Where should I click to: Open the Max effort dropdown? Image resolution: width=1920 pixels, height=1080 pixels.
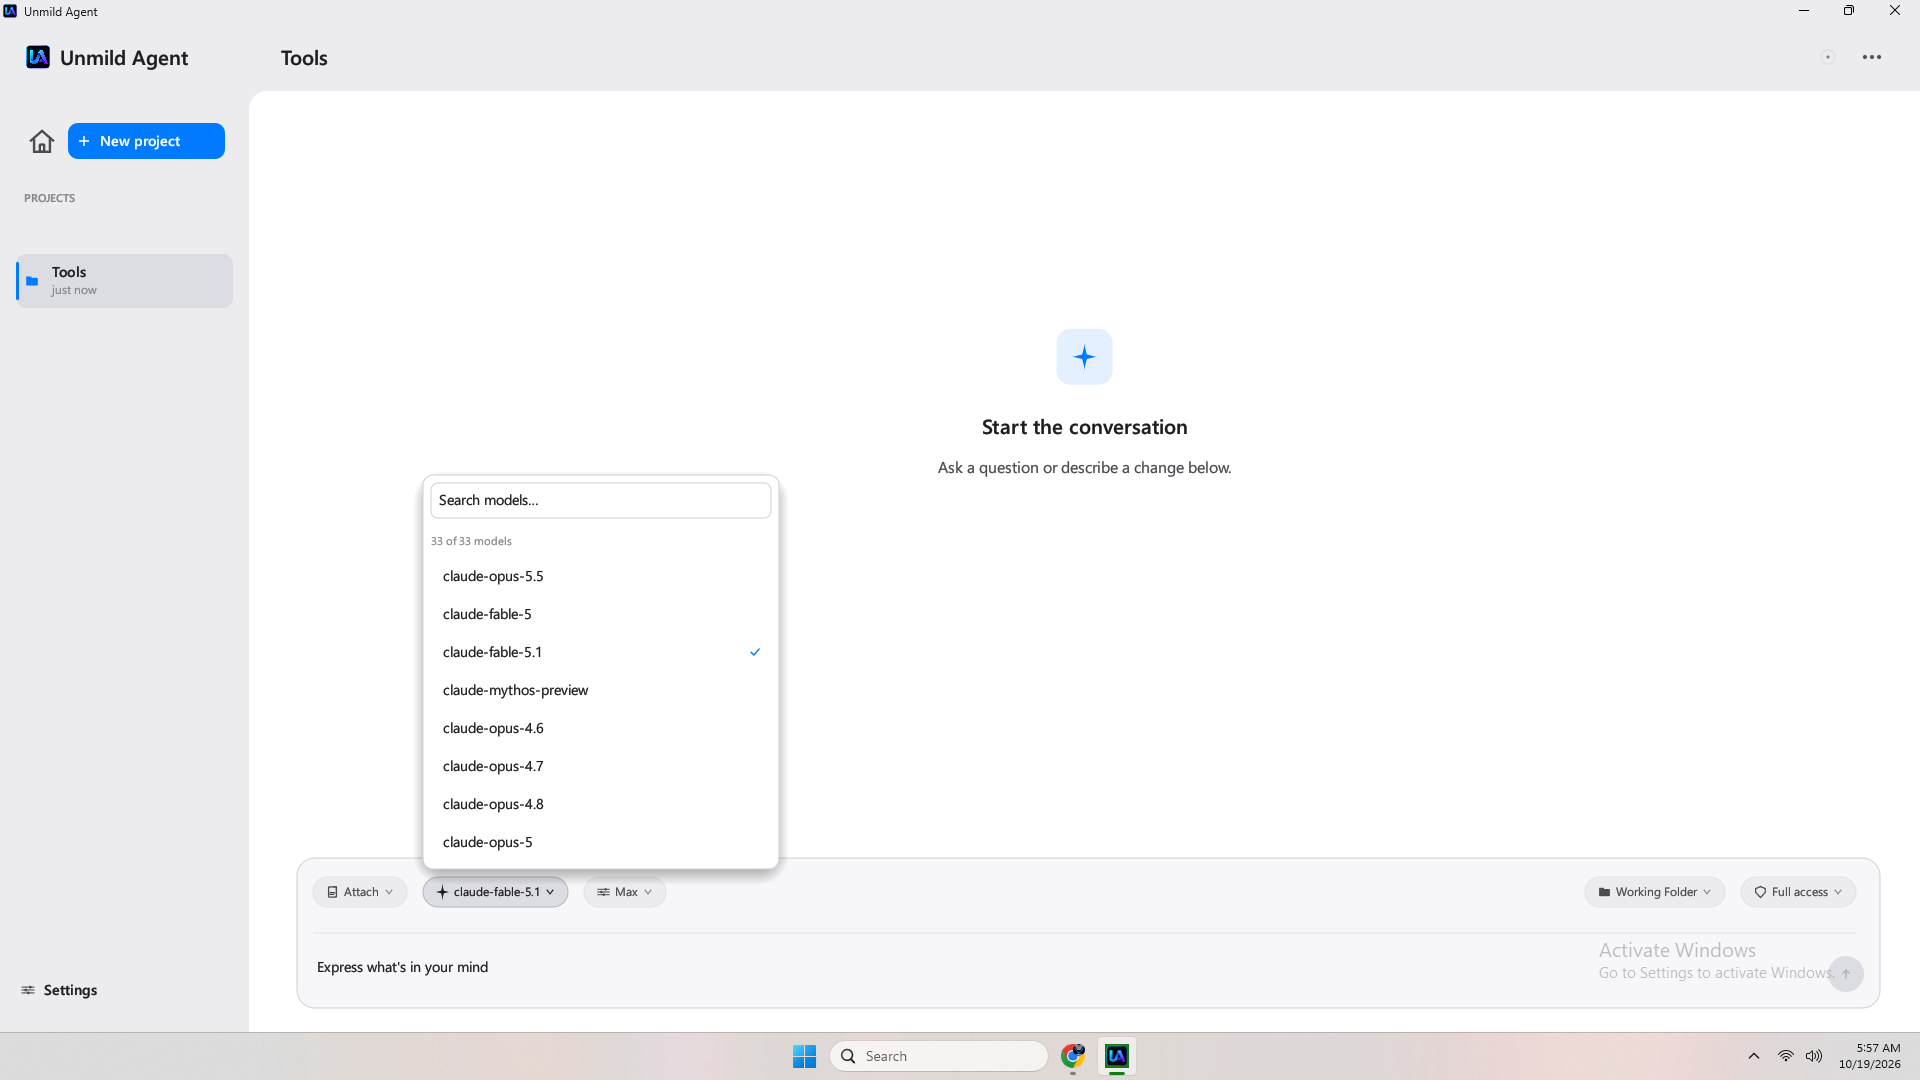[x=625, y=892]
